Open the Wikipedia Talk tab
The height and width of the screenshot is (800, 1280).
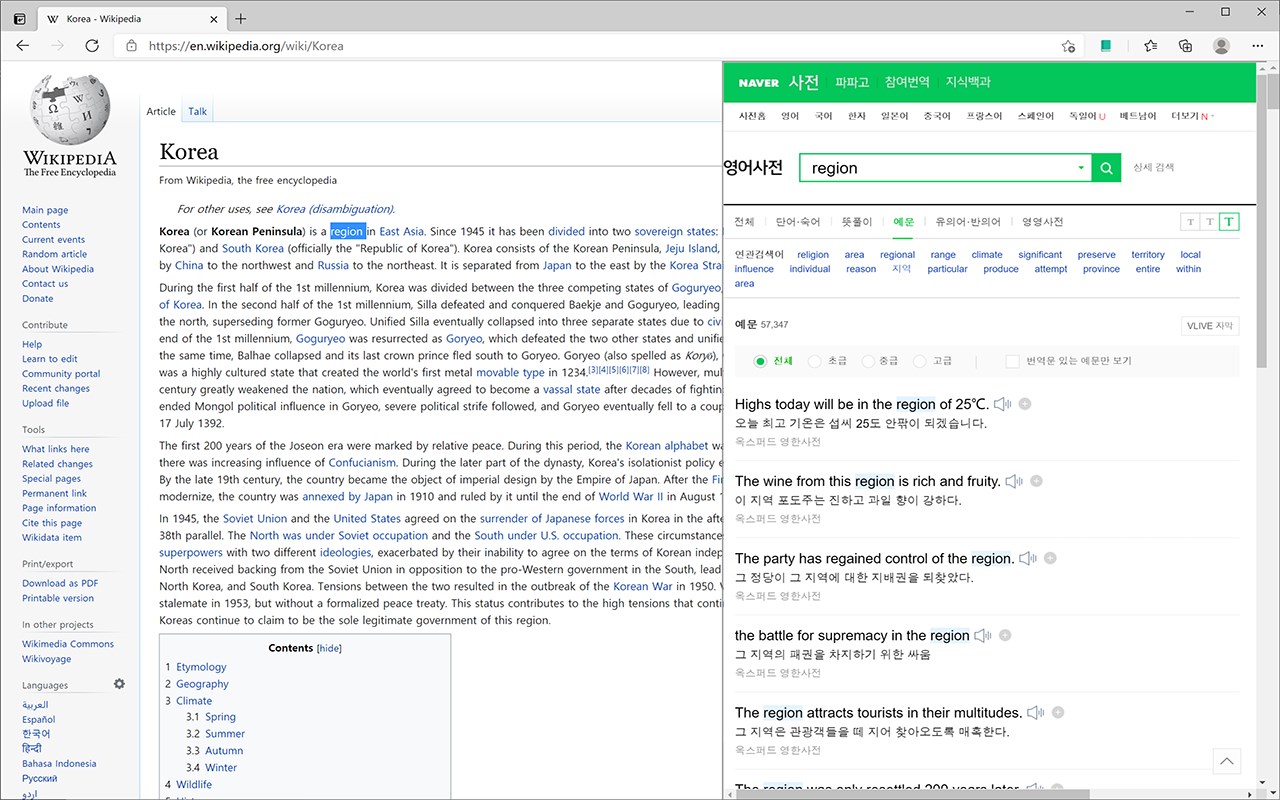coord(198,111)
